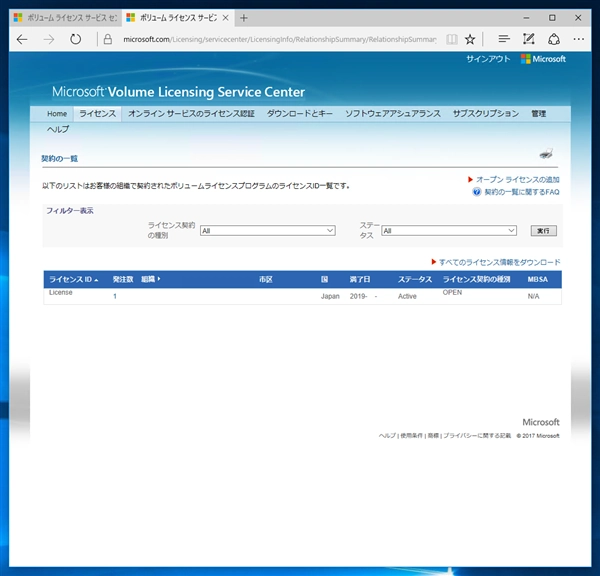Click Active status cell
This screenshot has height=576, width=600.
coord(407,296)
